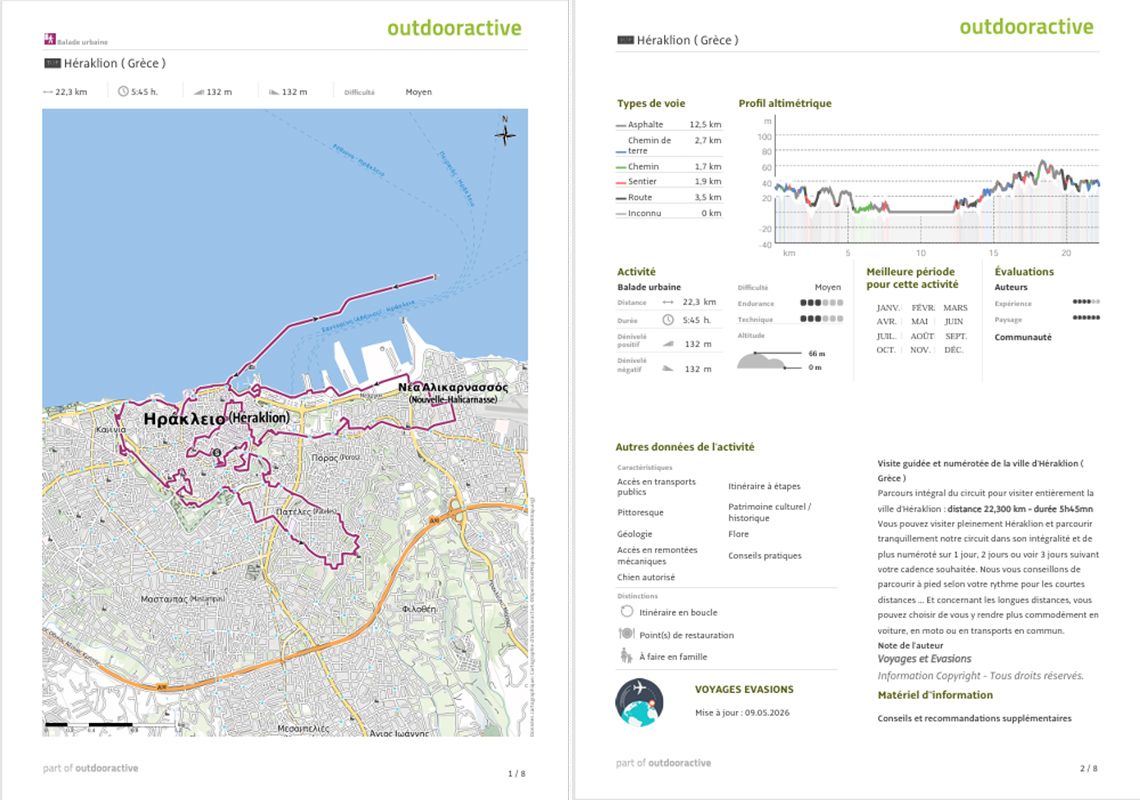Click the Conseils pratiques characteristic

[x=765, y=556]
